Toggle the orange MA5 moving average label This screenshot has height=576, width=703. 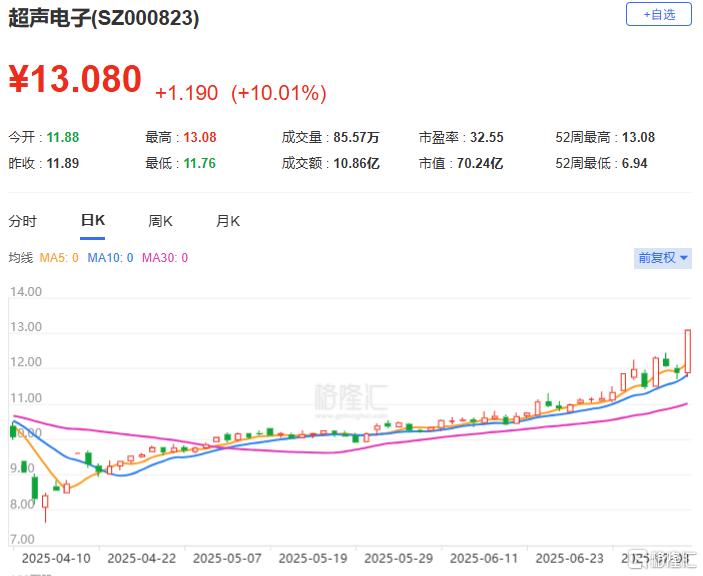click(x=58, y=258)
